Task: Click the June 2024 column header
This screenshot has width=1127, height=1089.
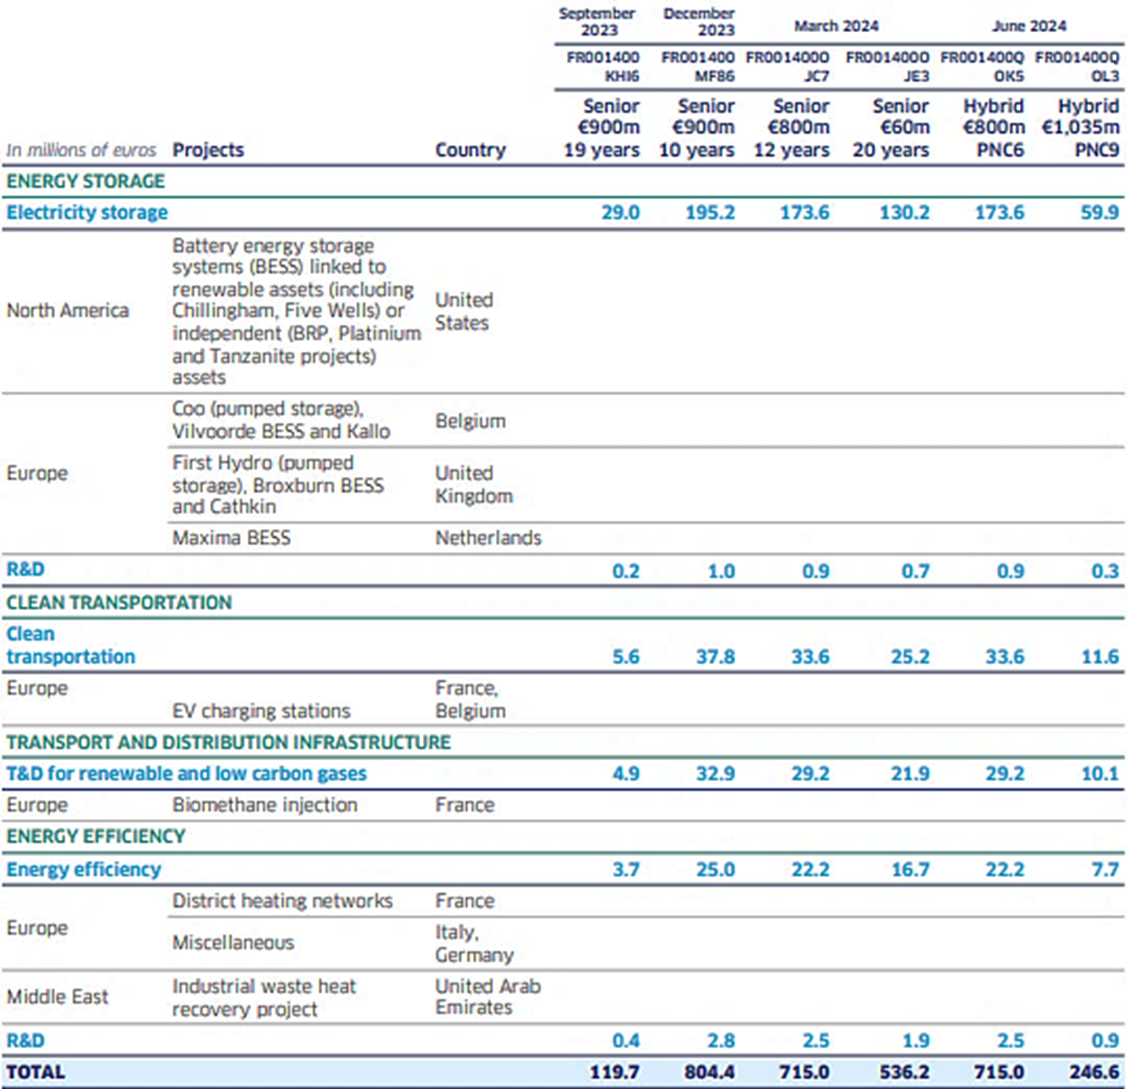Action: [x=1027, y=27]
